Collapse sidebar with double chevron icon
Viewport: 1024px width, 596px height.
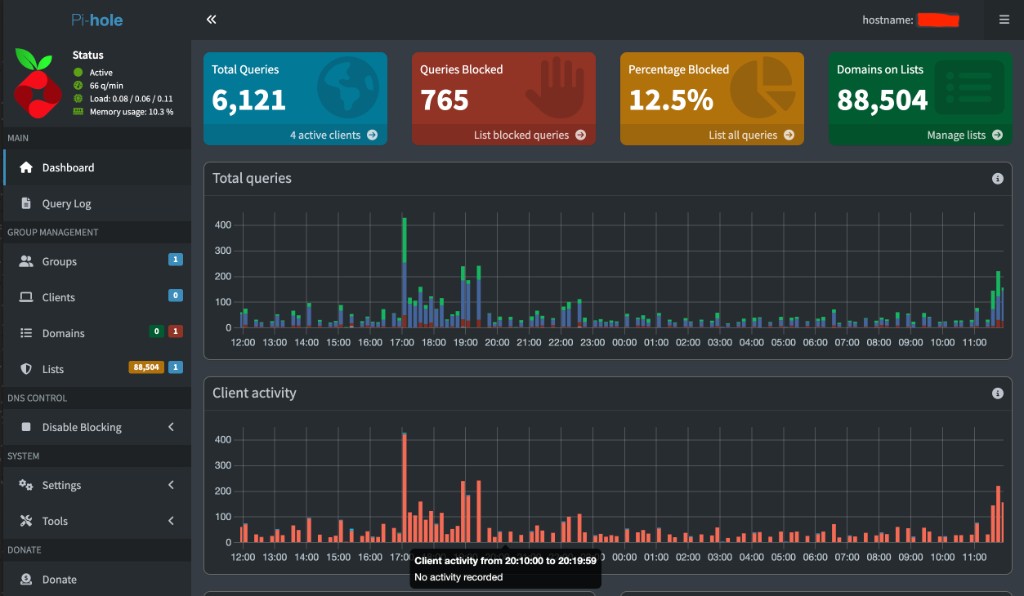[x=211, y=20]
